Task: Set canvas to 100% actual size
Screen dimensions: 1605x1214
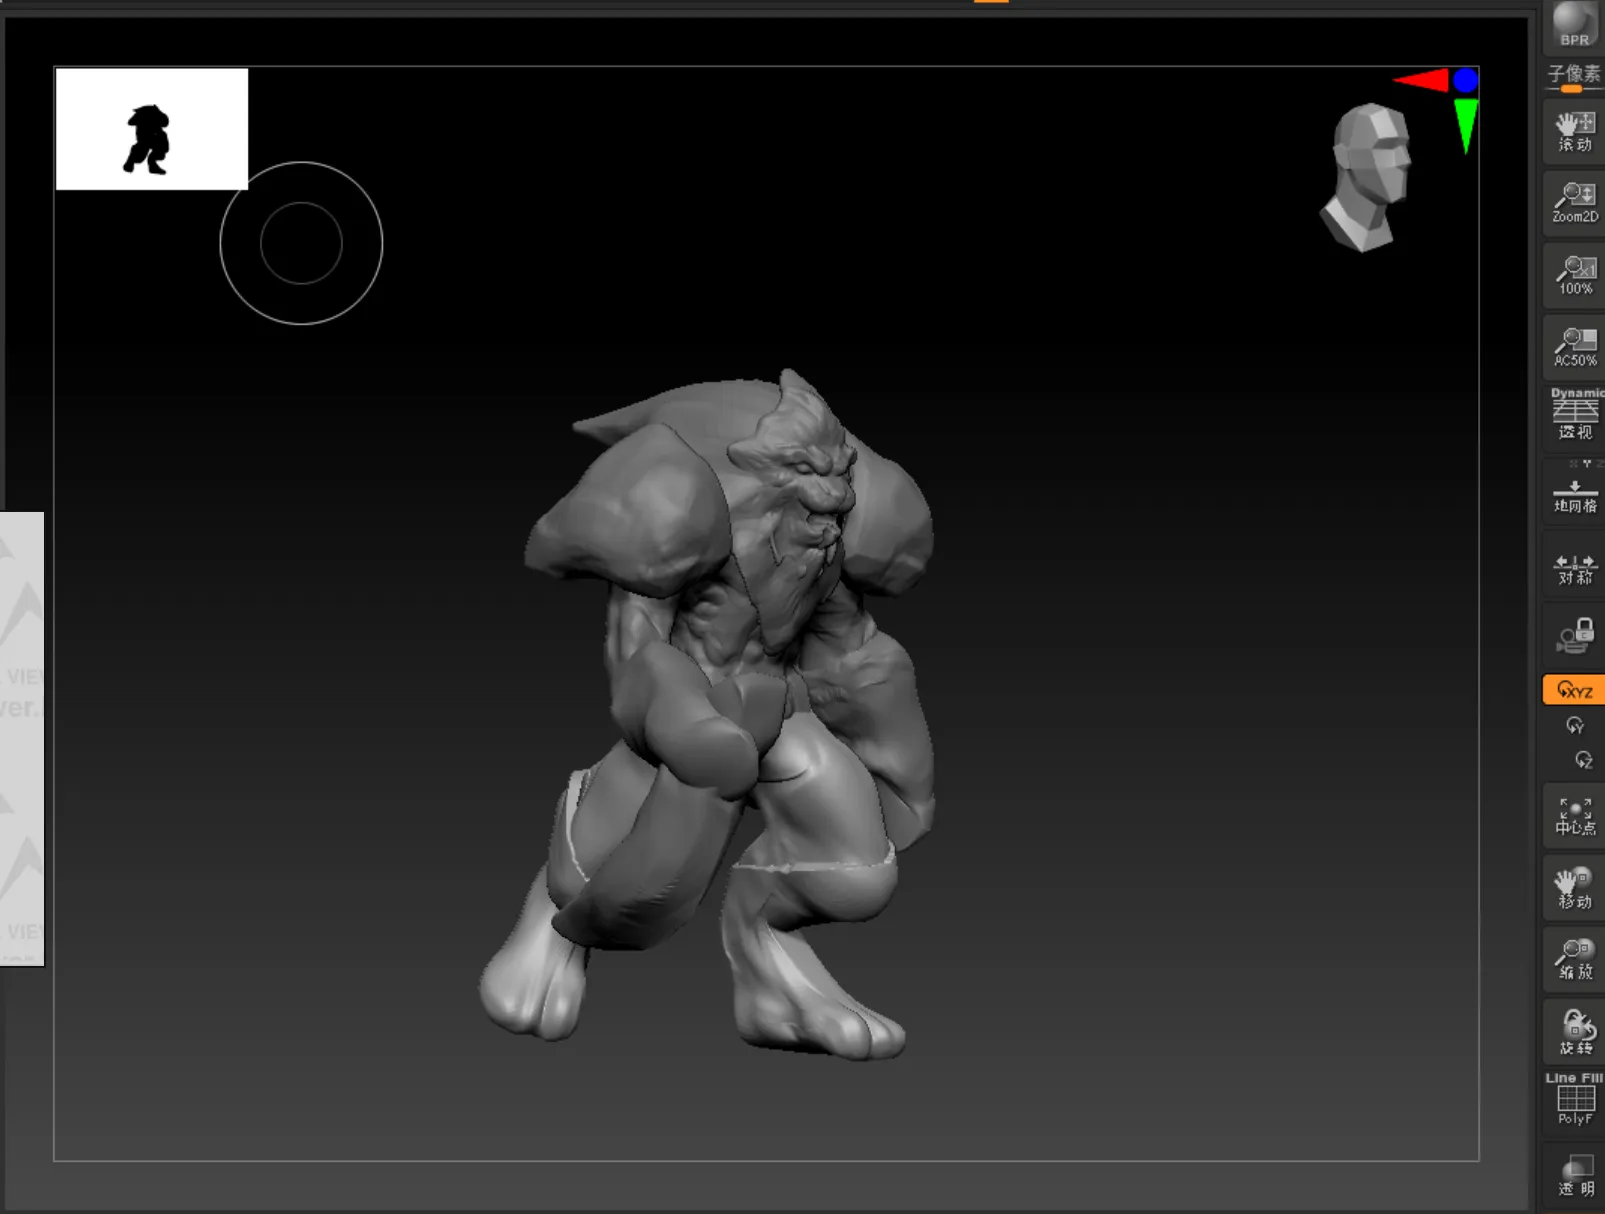Action: 1574,274
